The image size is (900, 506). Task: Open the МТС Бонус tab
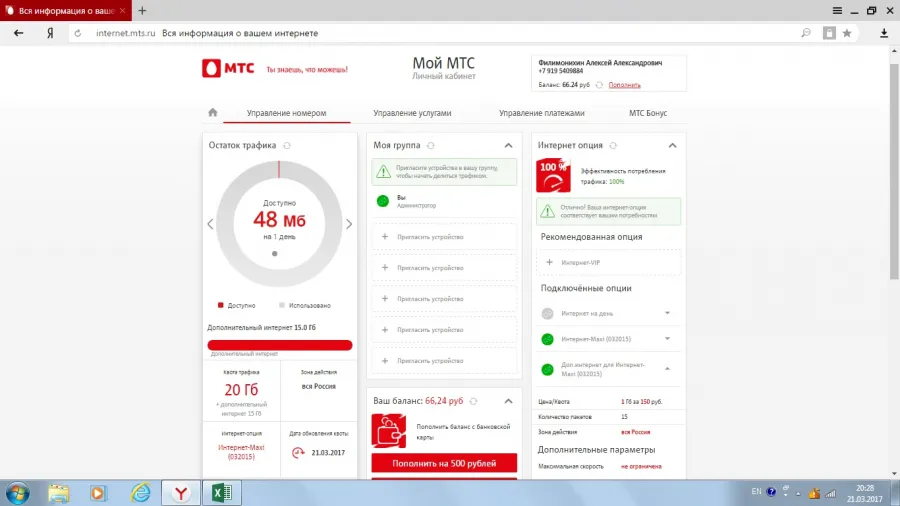648,113
